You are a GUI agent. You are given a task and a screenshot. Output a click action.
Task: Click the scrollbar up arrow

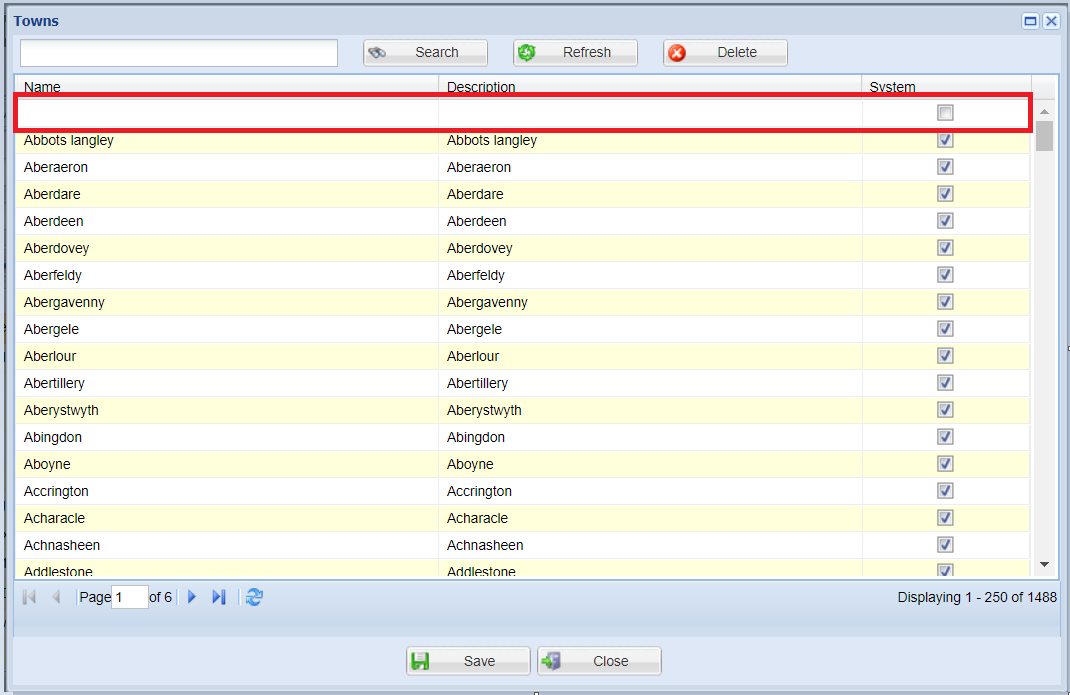(x=1044, y=111)
